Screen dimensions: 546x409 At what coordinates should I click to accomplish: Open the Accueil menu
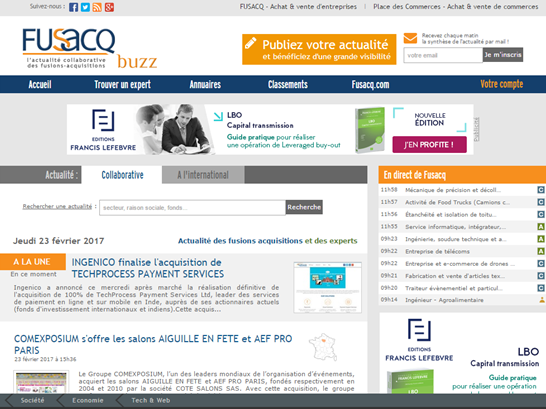40,84
